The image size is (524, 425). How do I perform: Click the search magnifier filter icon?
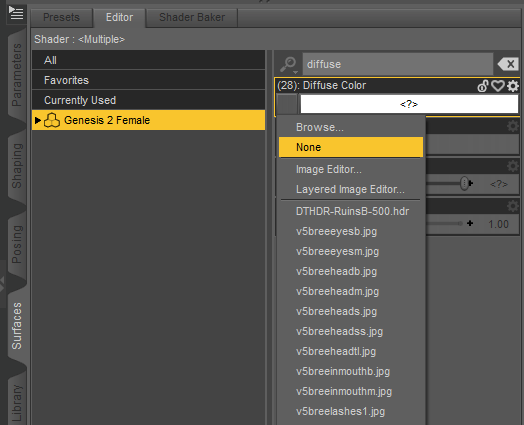coord(289,64)
